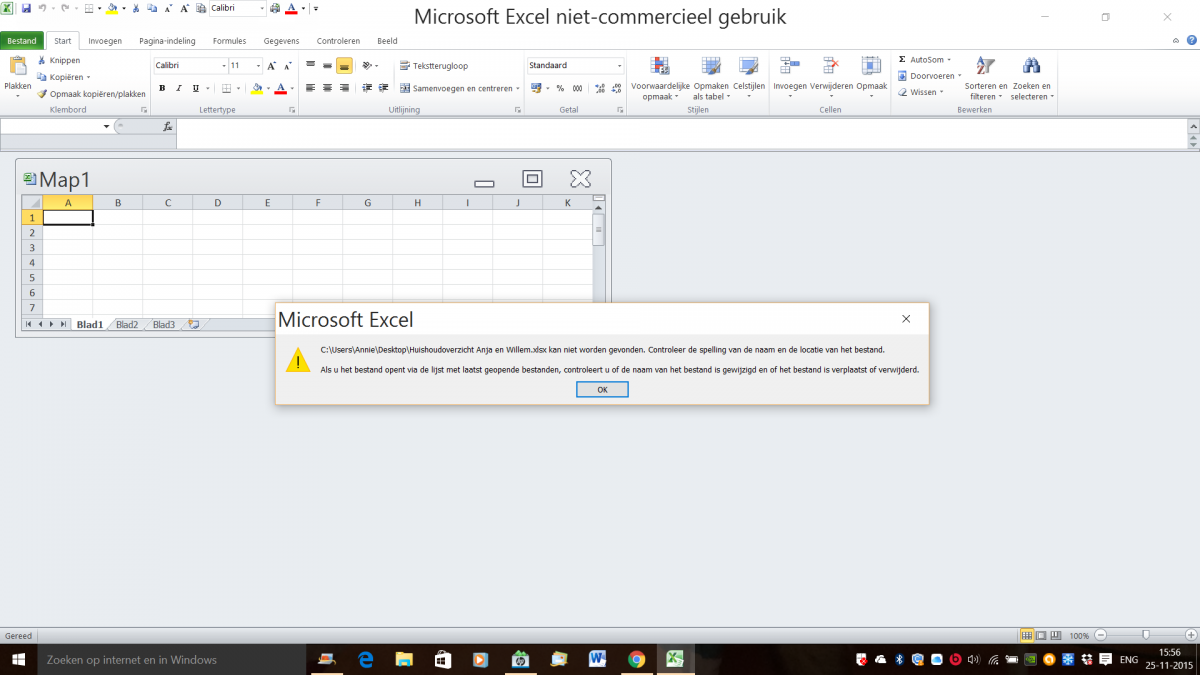
Task: Insert new worksheet tab icon
Action: click(193, 324)
